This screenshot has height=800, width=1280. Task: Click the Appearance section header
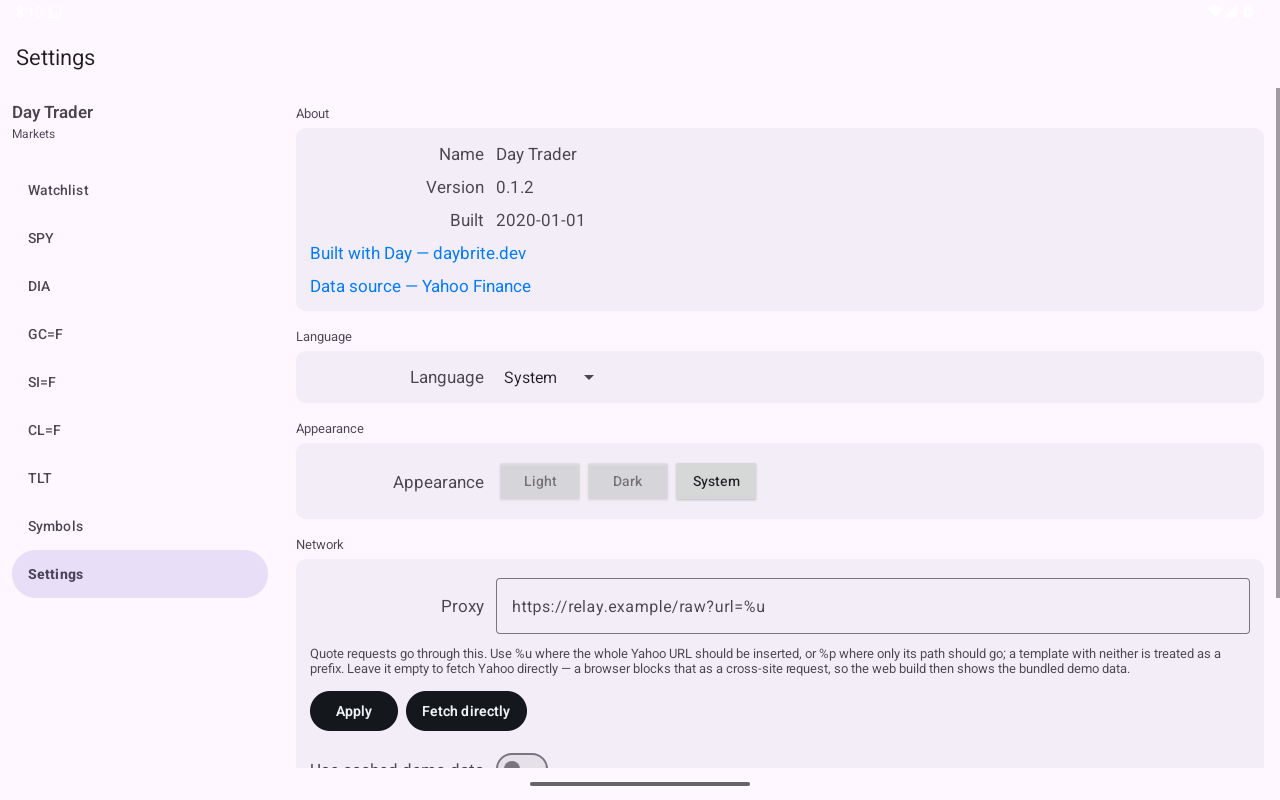pyautogui.click(x=330, y=428)
